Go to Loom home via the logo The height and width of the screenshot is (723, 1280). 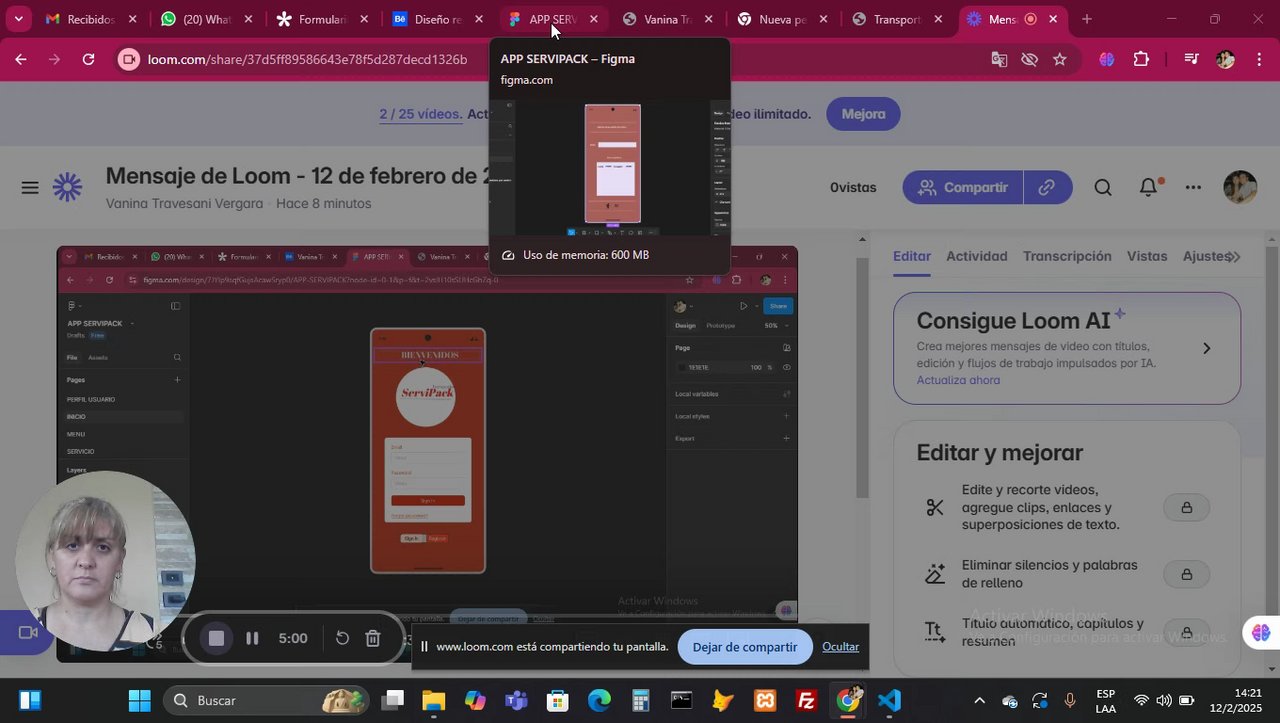coord(67,187)
